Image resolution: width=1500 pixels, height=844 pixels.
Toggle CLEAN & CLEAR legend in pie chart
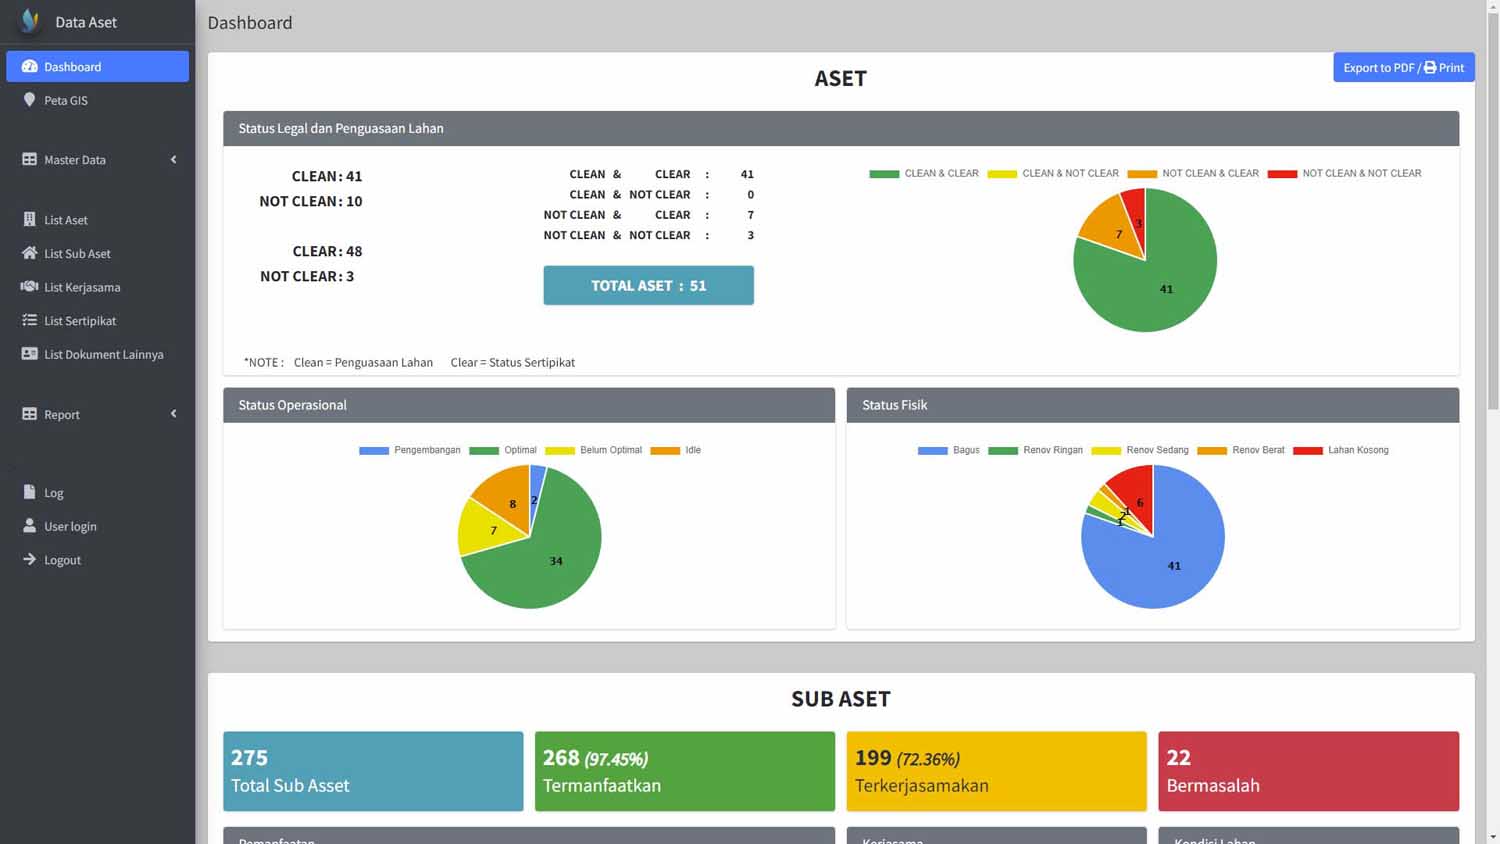(924, 174)
